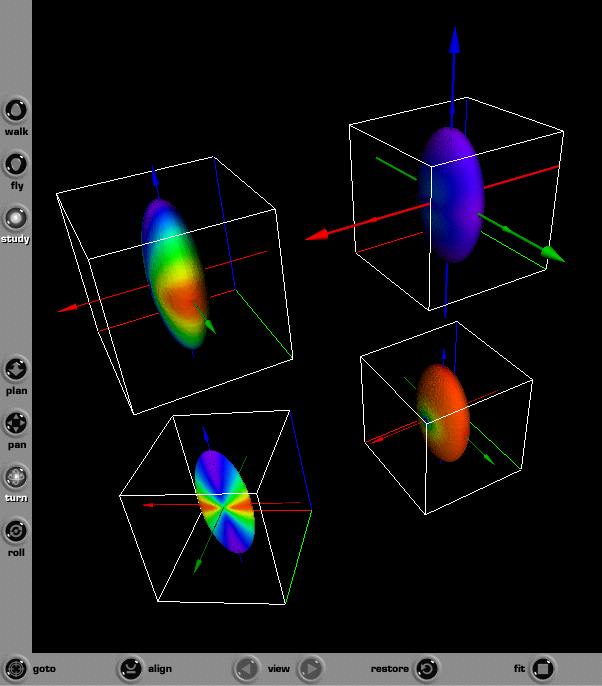
Task: Enable the turn navigation icon
Action: [16, 477]
